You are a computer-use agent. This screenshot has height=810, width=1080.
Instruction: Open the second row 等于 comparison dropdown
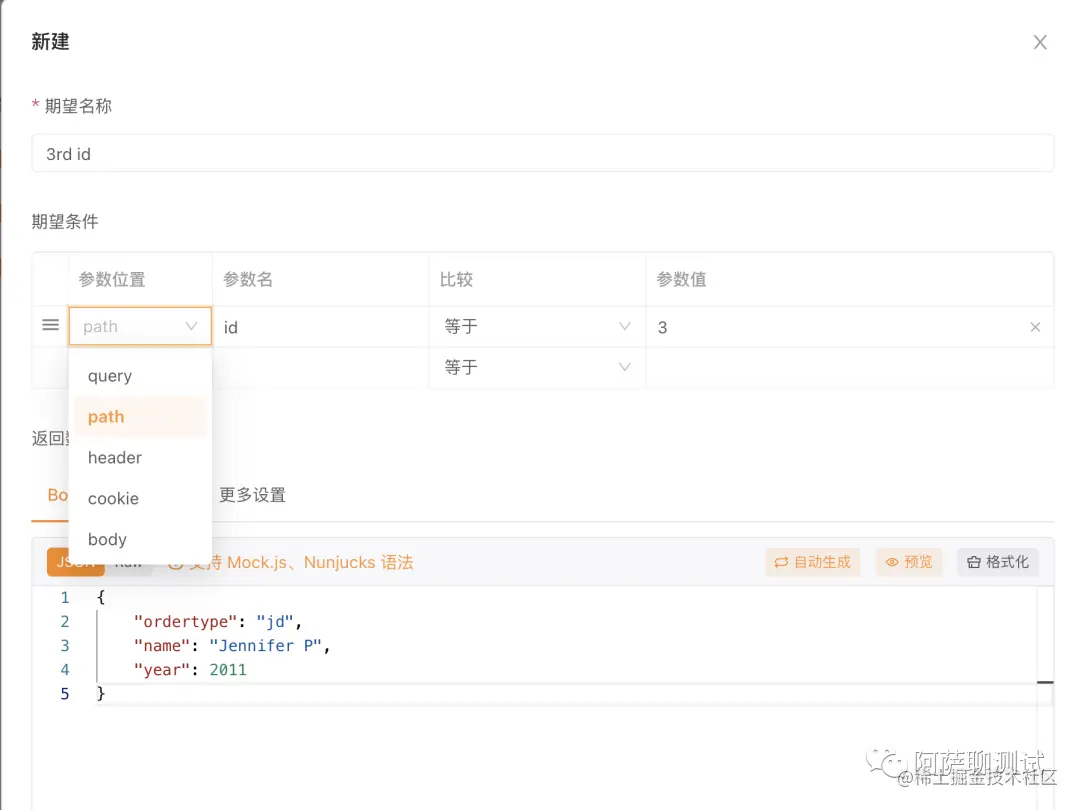coord(537,367)
